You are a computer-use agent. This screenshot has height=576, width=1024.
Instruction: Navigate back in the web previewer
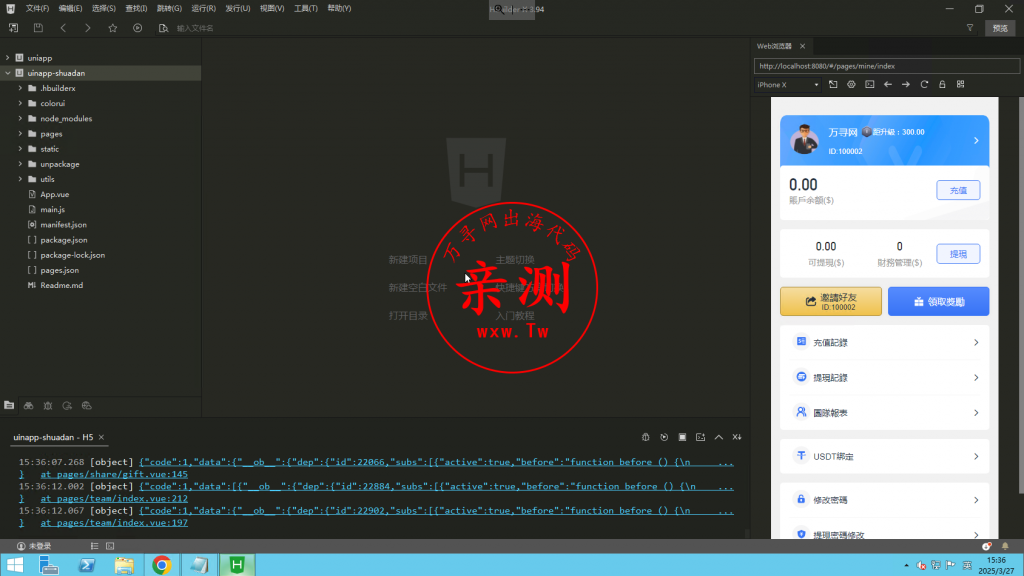888,84
